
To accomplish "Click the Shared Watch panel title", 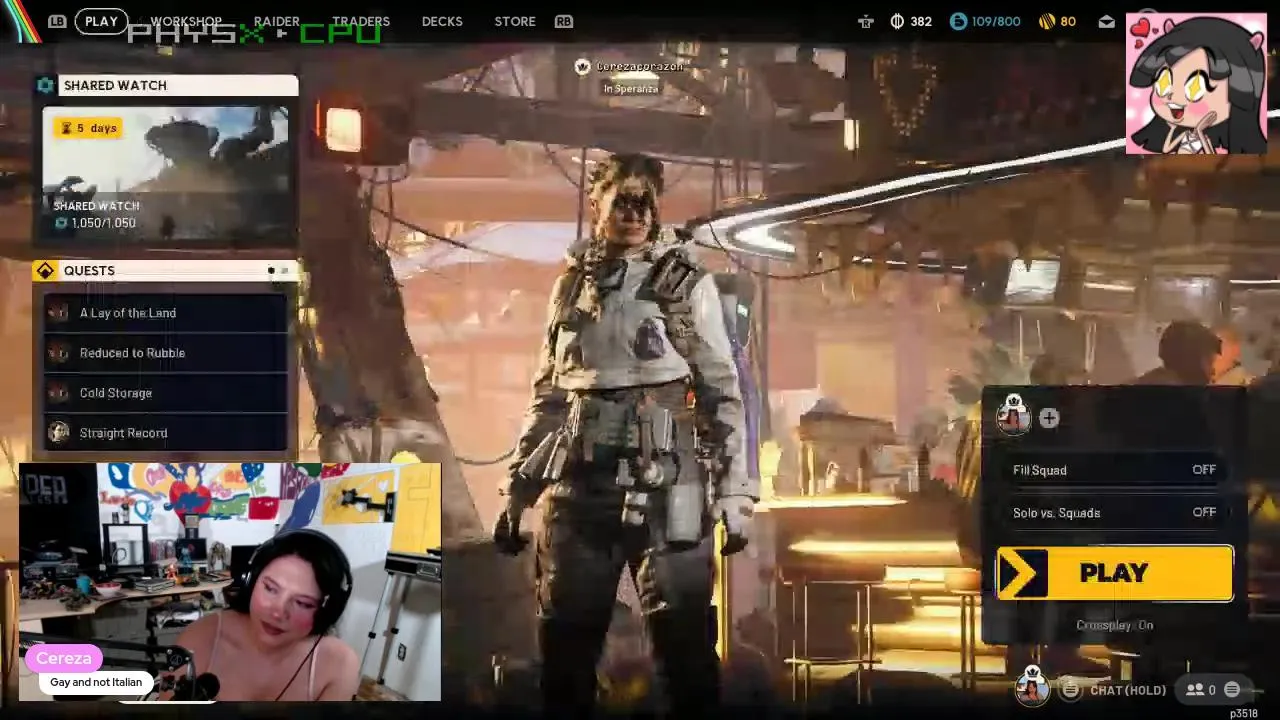I will tap(115, 85).
